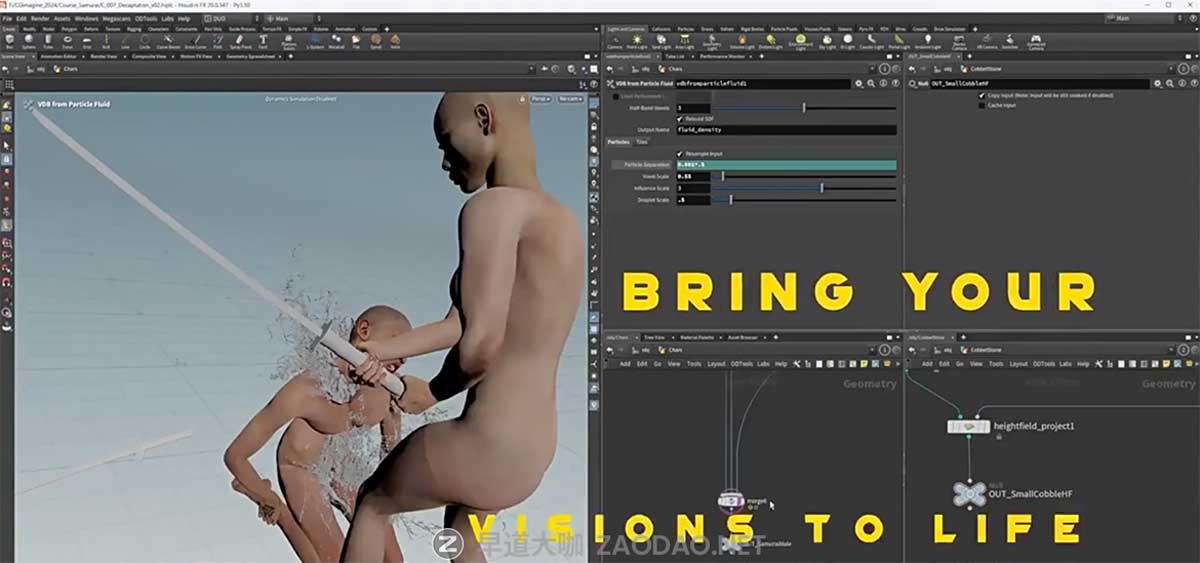Screen dimensions: 1200x563
Task: Click the vdbfromparticlefluid1 node name field
Action: (x=763, y=84)
